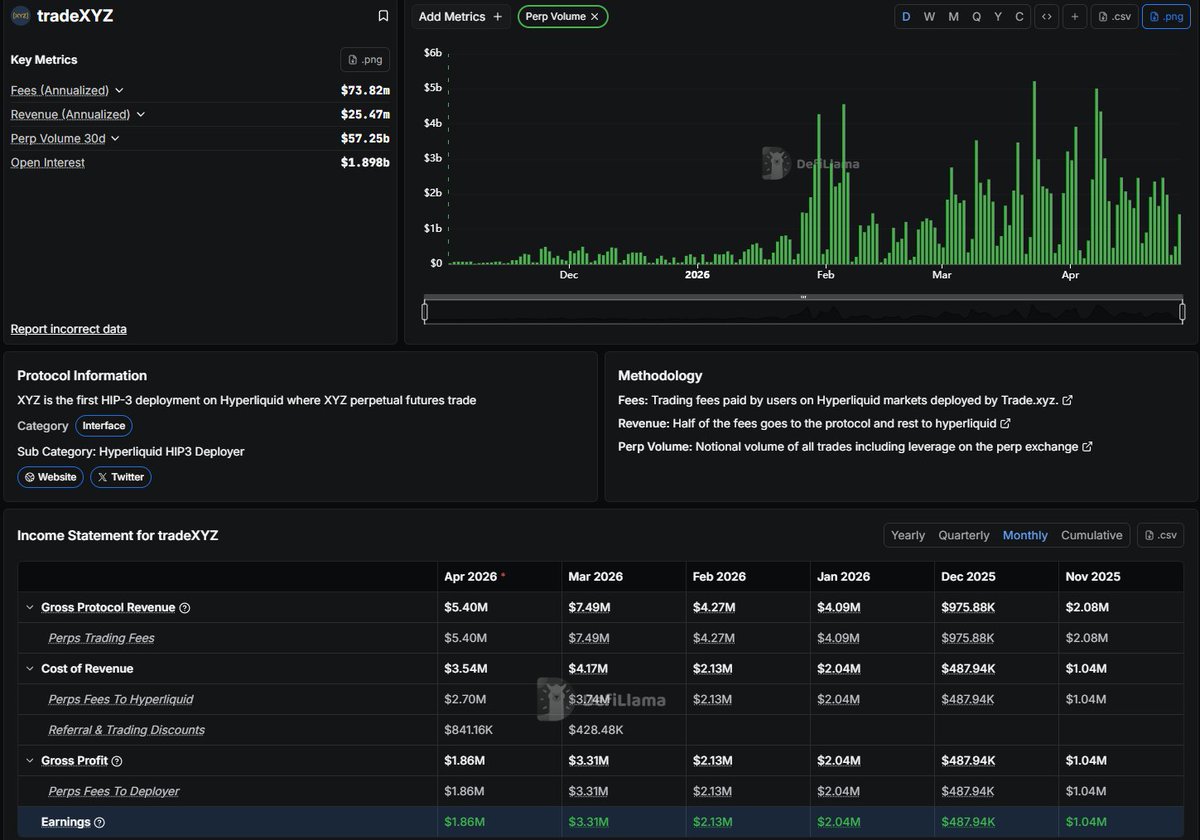The image size is (1200, 840).
Task: Collapse the Gross Protocol Revenue row
Action: (x=29, y=607)
